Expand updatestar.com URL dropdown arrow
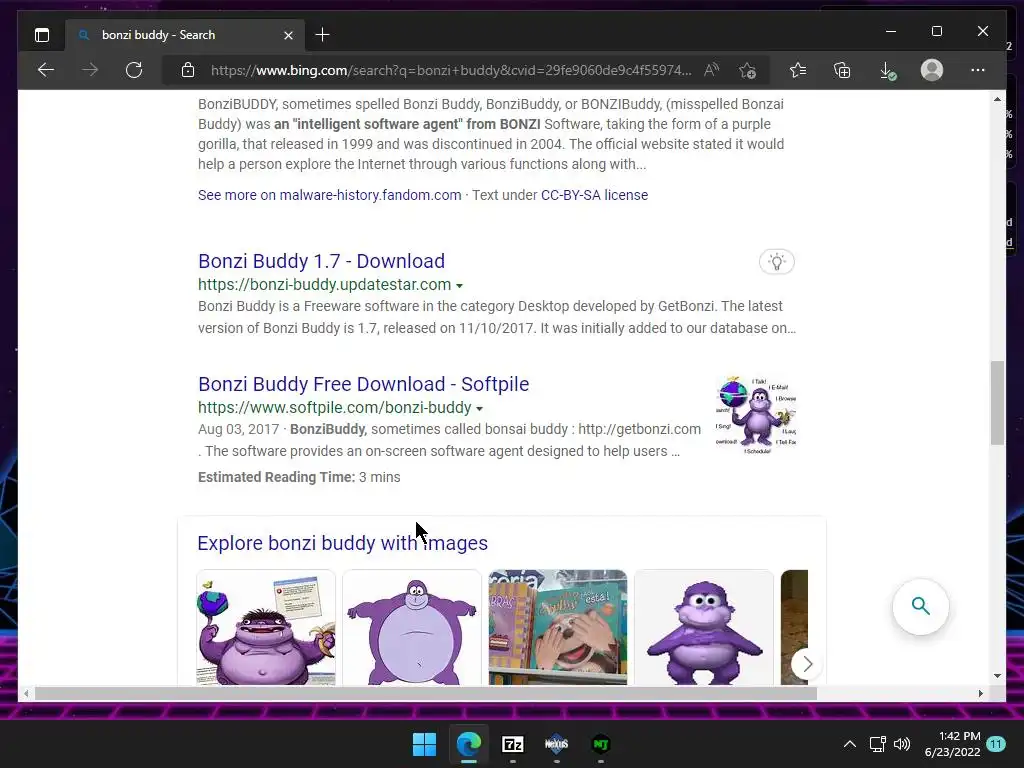The height and width of the screenshot is (768, 1024). [459, 285]
